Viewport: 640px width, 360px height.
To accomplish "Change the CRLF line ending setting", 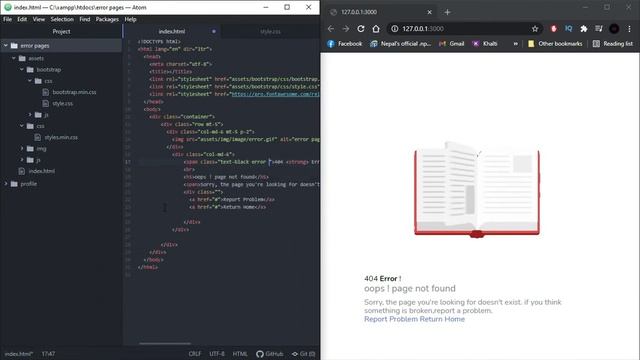I will click(195, 354).
